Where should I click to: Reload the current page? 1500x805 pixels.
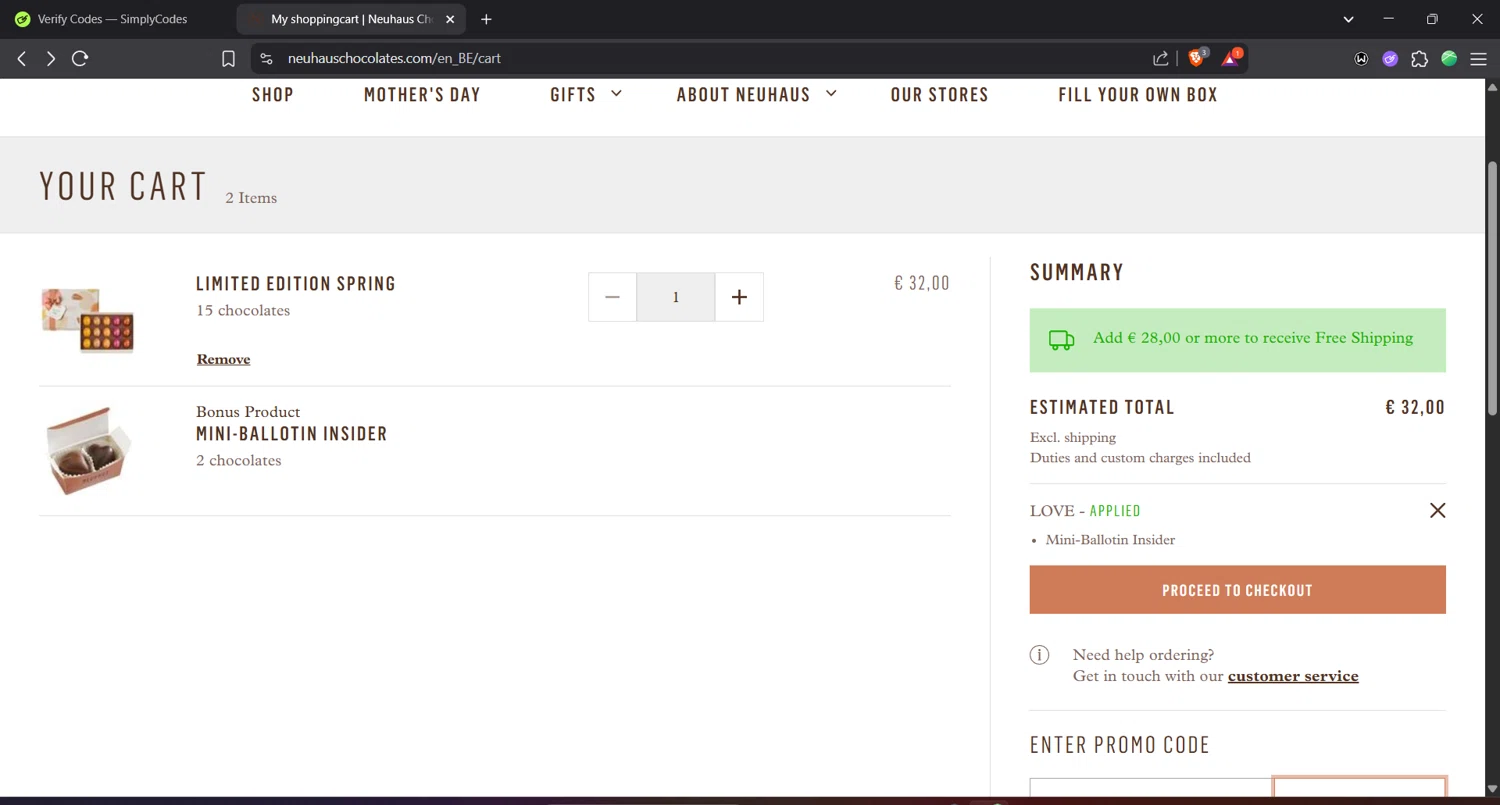80,59
